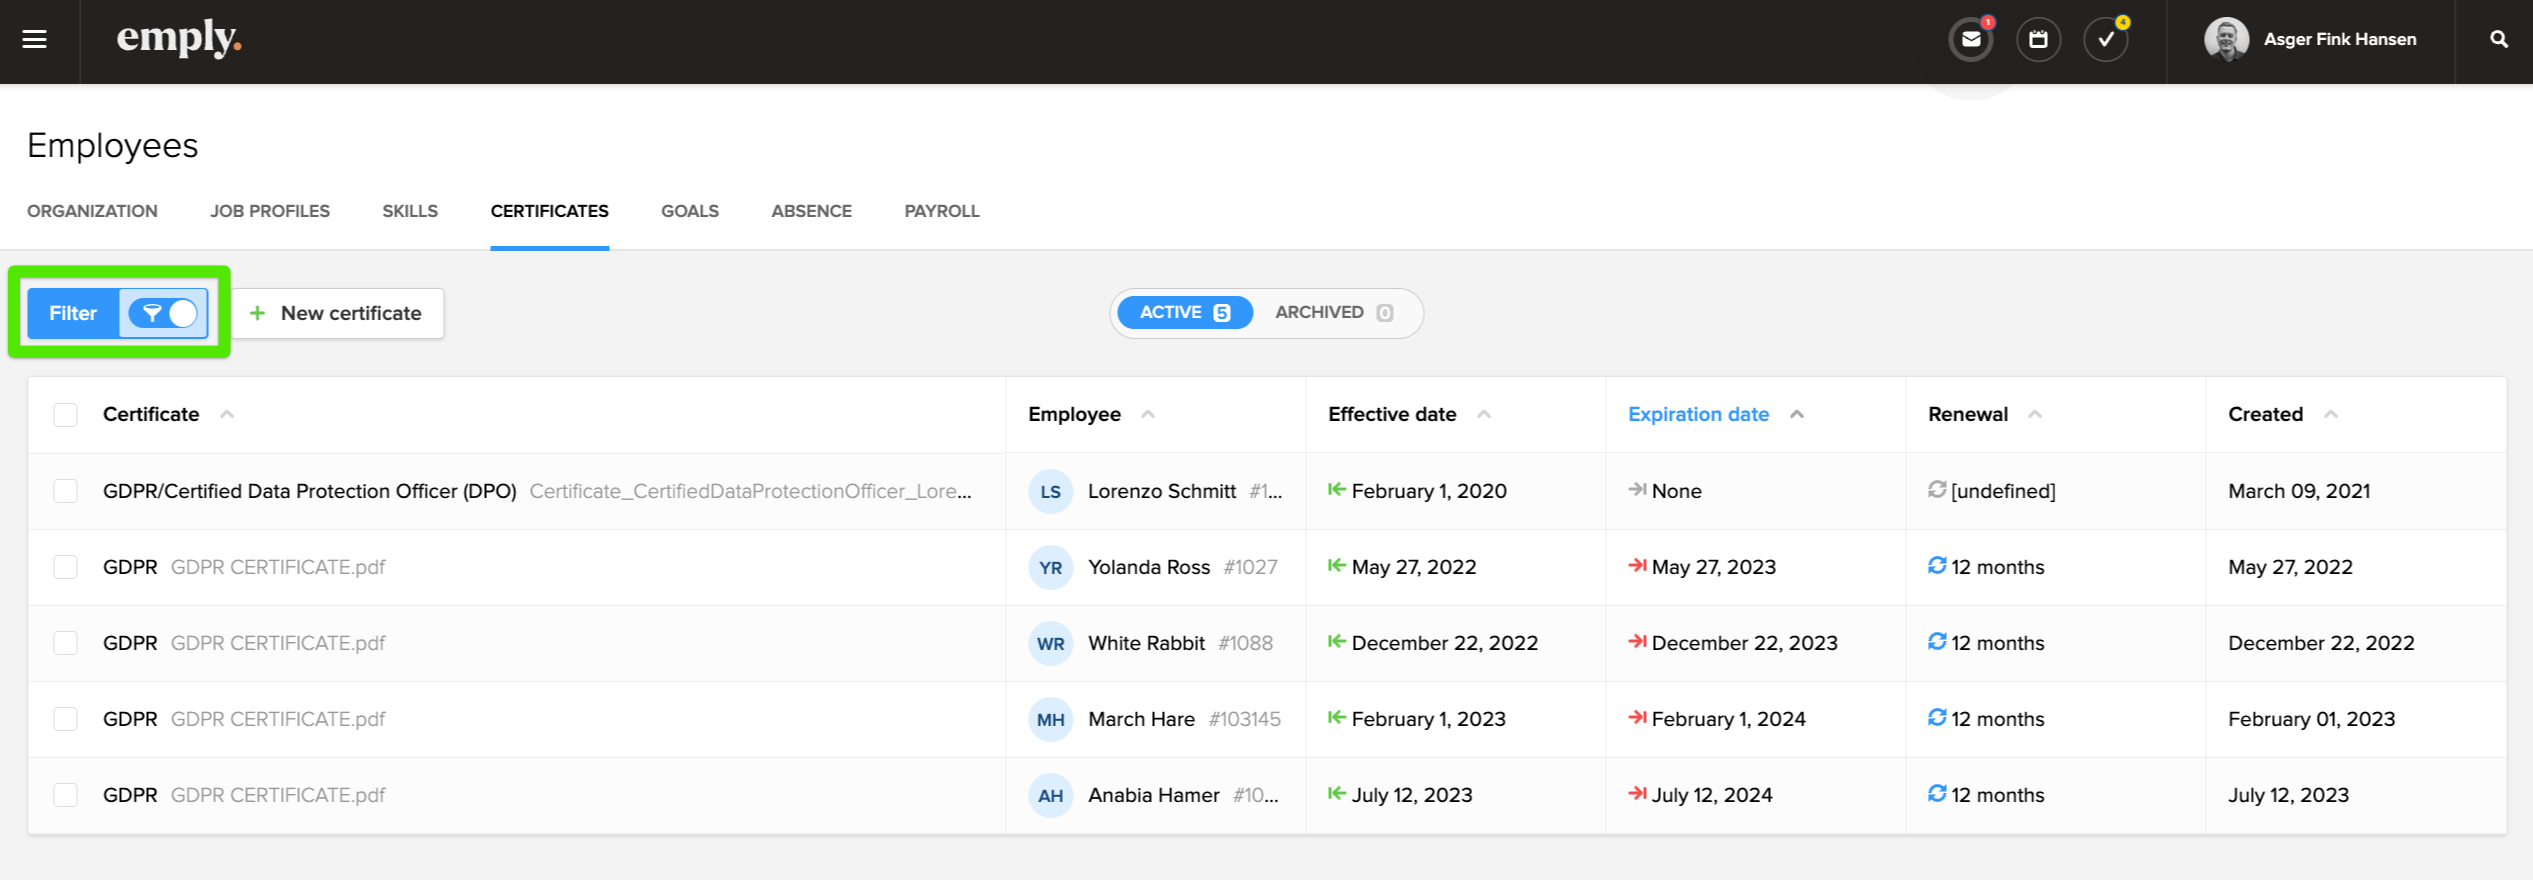Select the checkbox for Yolanda Ross's GDPR row
This screenshot has height=880, width=2533.
[x=66, y=568]
